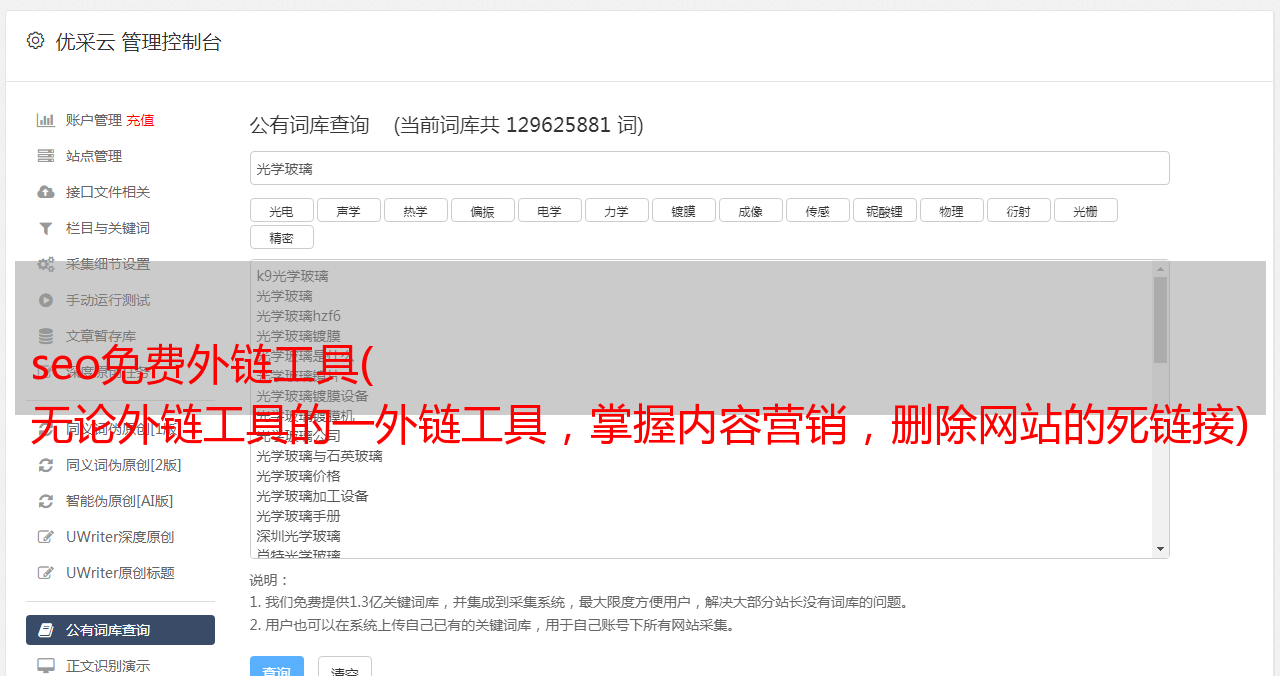
Task: Click the monitor icon for 正文识别演示
Action: (46, 666)
